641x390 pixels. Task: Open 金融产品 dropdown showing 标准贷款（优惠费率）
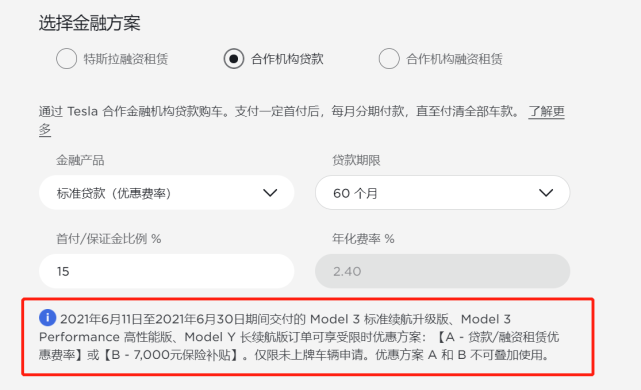(166, 193)
